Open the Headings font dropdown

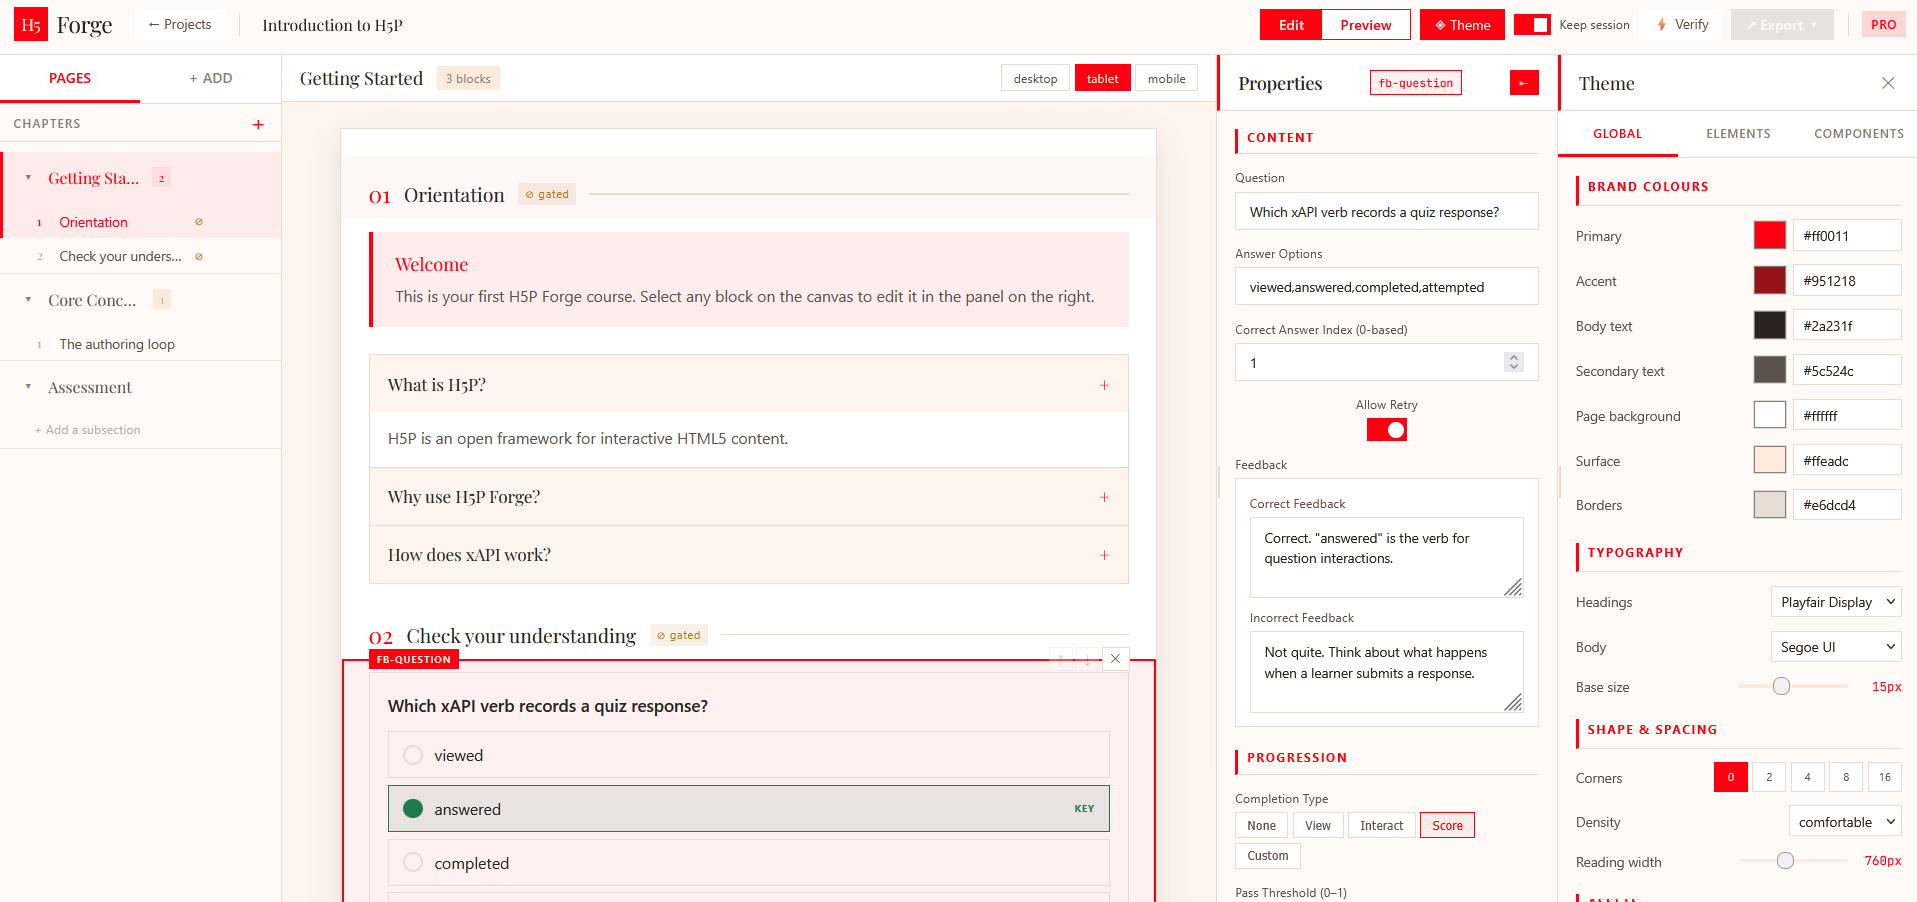1836,602
